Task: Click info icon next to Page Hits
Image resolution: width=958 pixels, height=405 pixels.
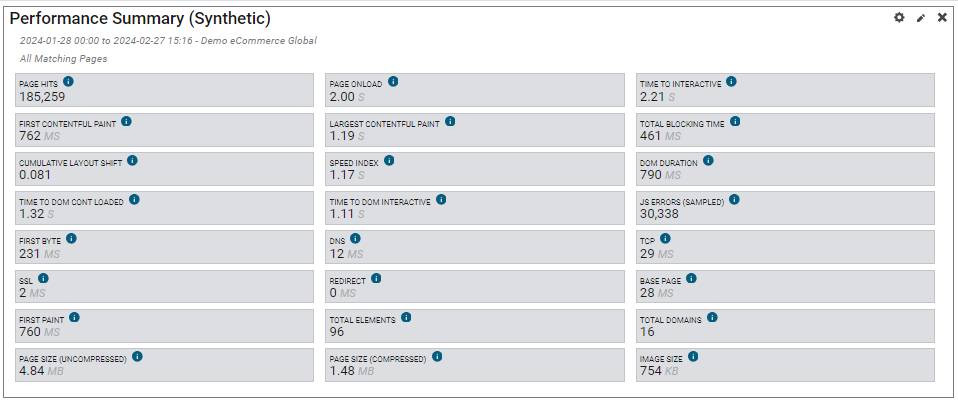Action: pos(68,82)
